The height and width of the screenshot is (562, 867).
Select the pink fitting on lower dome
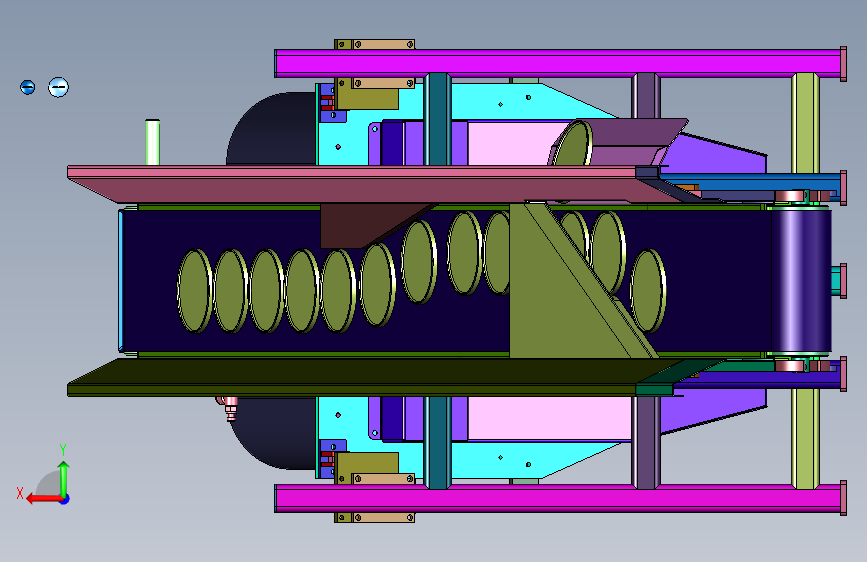(229, 408)
